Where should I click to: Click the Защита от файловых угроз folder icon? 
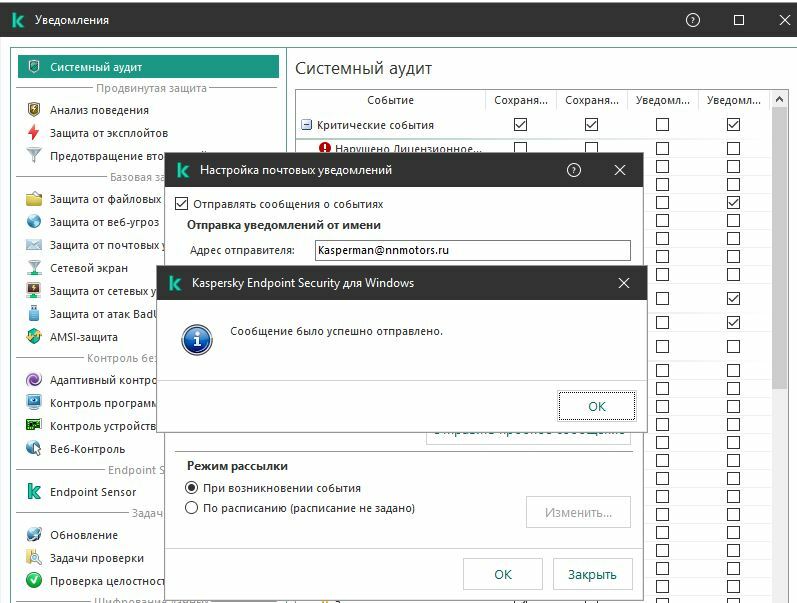[x=34, y=199]
